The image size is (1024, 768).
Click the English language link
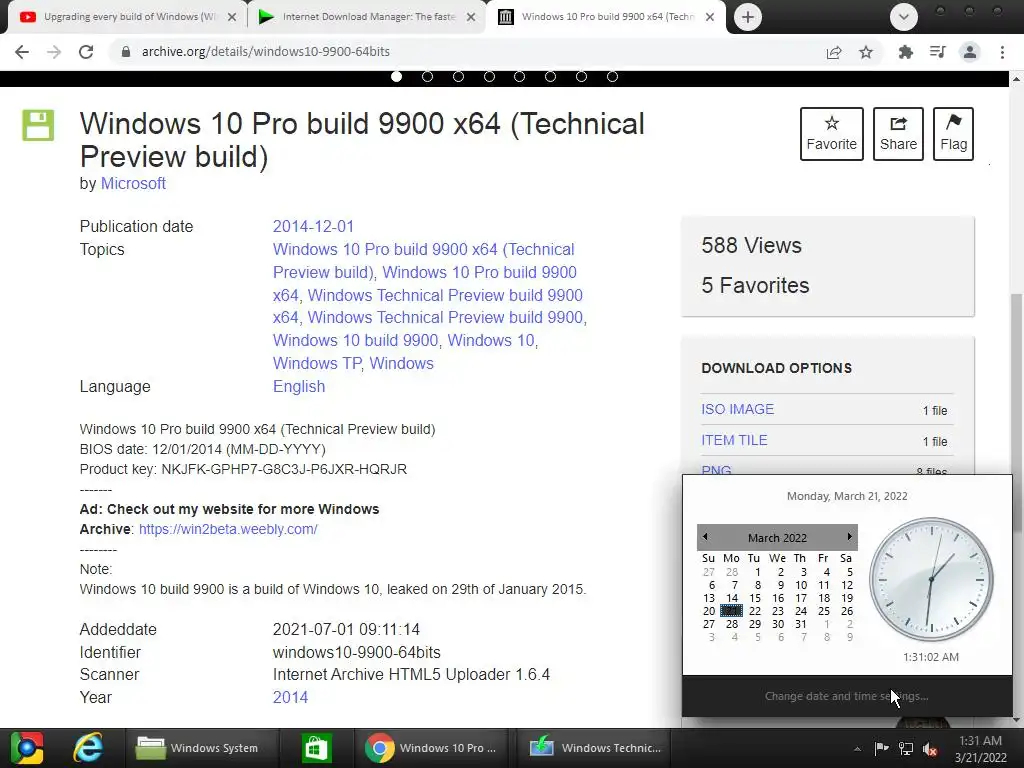point(299,387)
